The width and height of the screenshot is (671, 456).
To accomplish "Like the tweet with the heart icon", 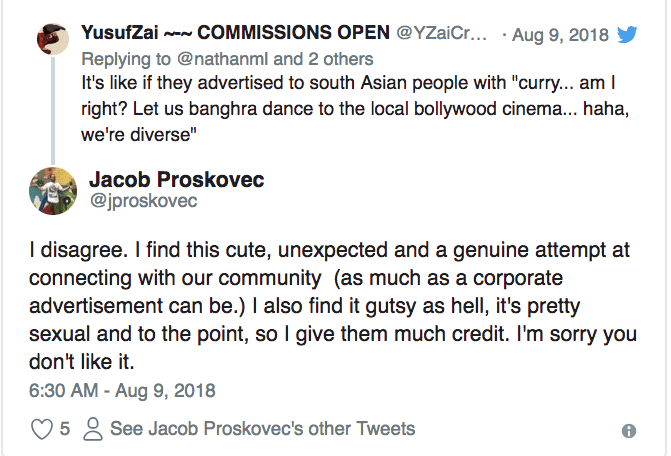I will tap(42, 429).
